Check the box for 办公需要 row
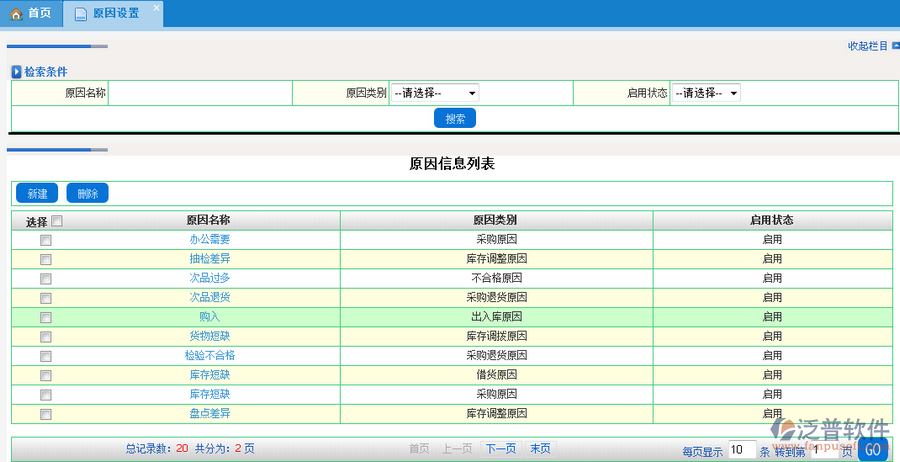Viewport: 900px width, 462px height. click(45, 241)
